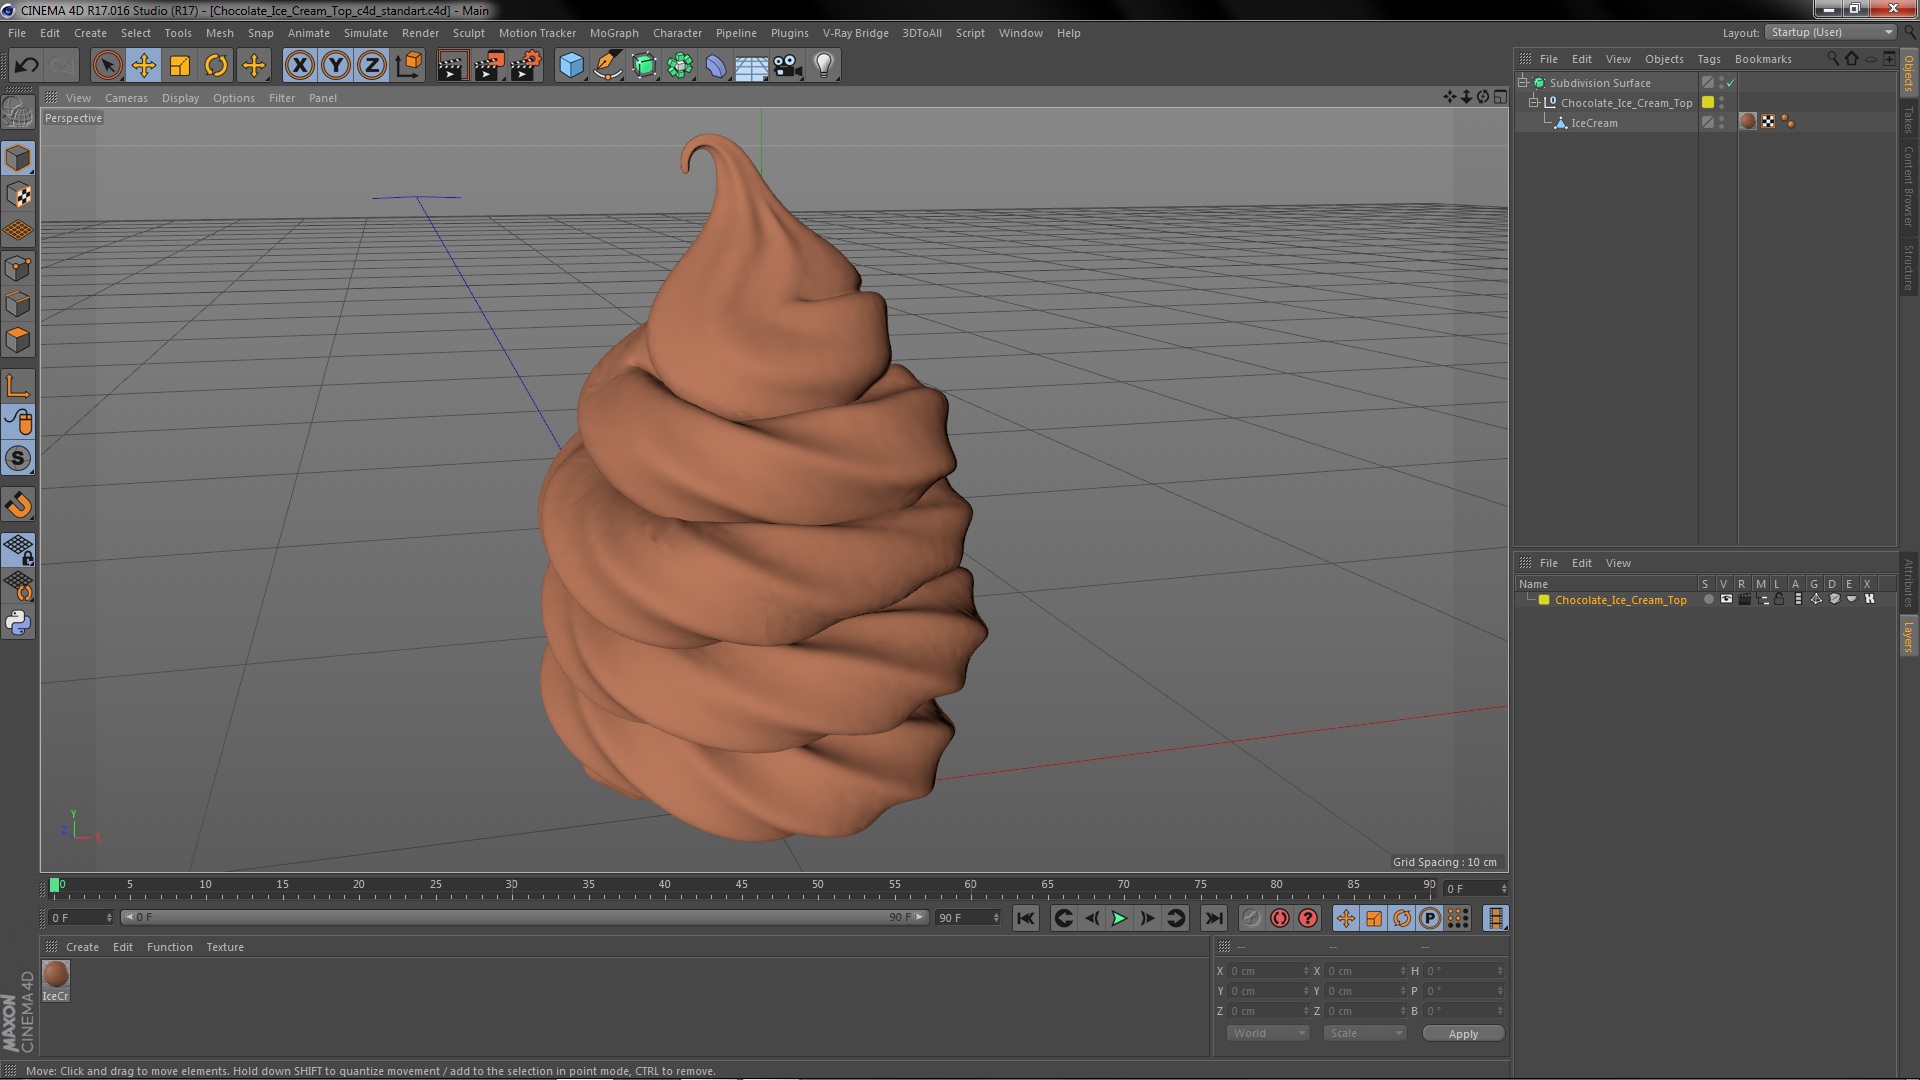Toggle the coordinate system icon
Screen dimensions: 1920x1080
click(x=408, y=66)
